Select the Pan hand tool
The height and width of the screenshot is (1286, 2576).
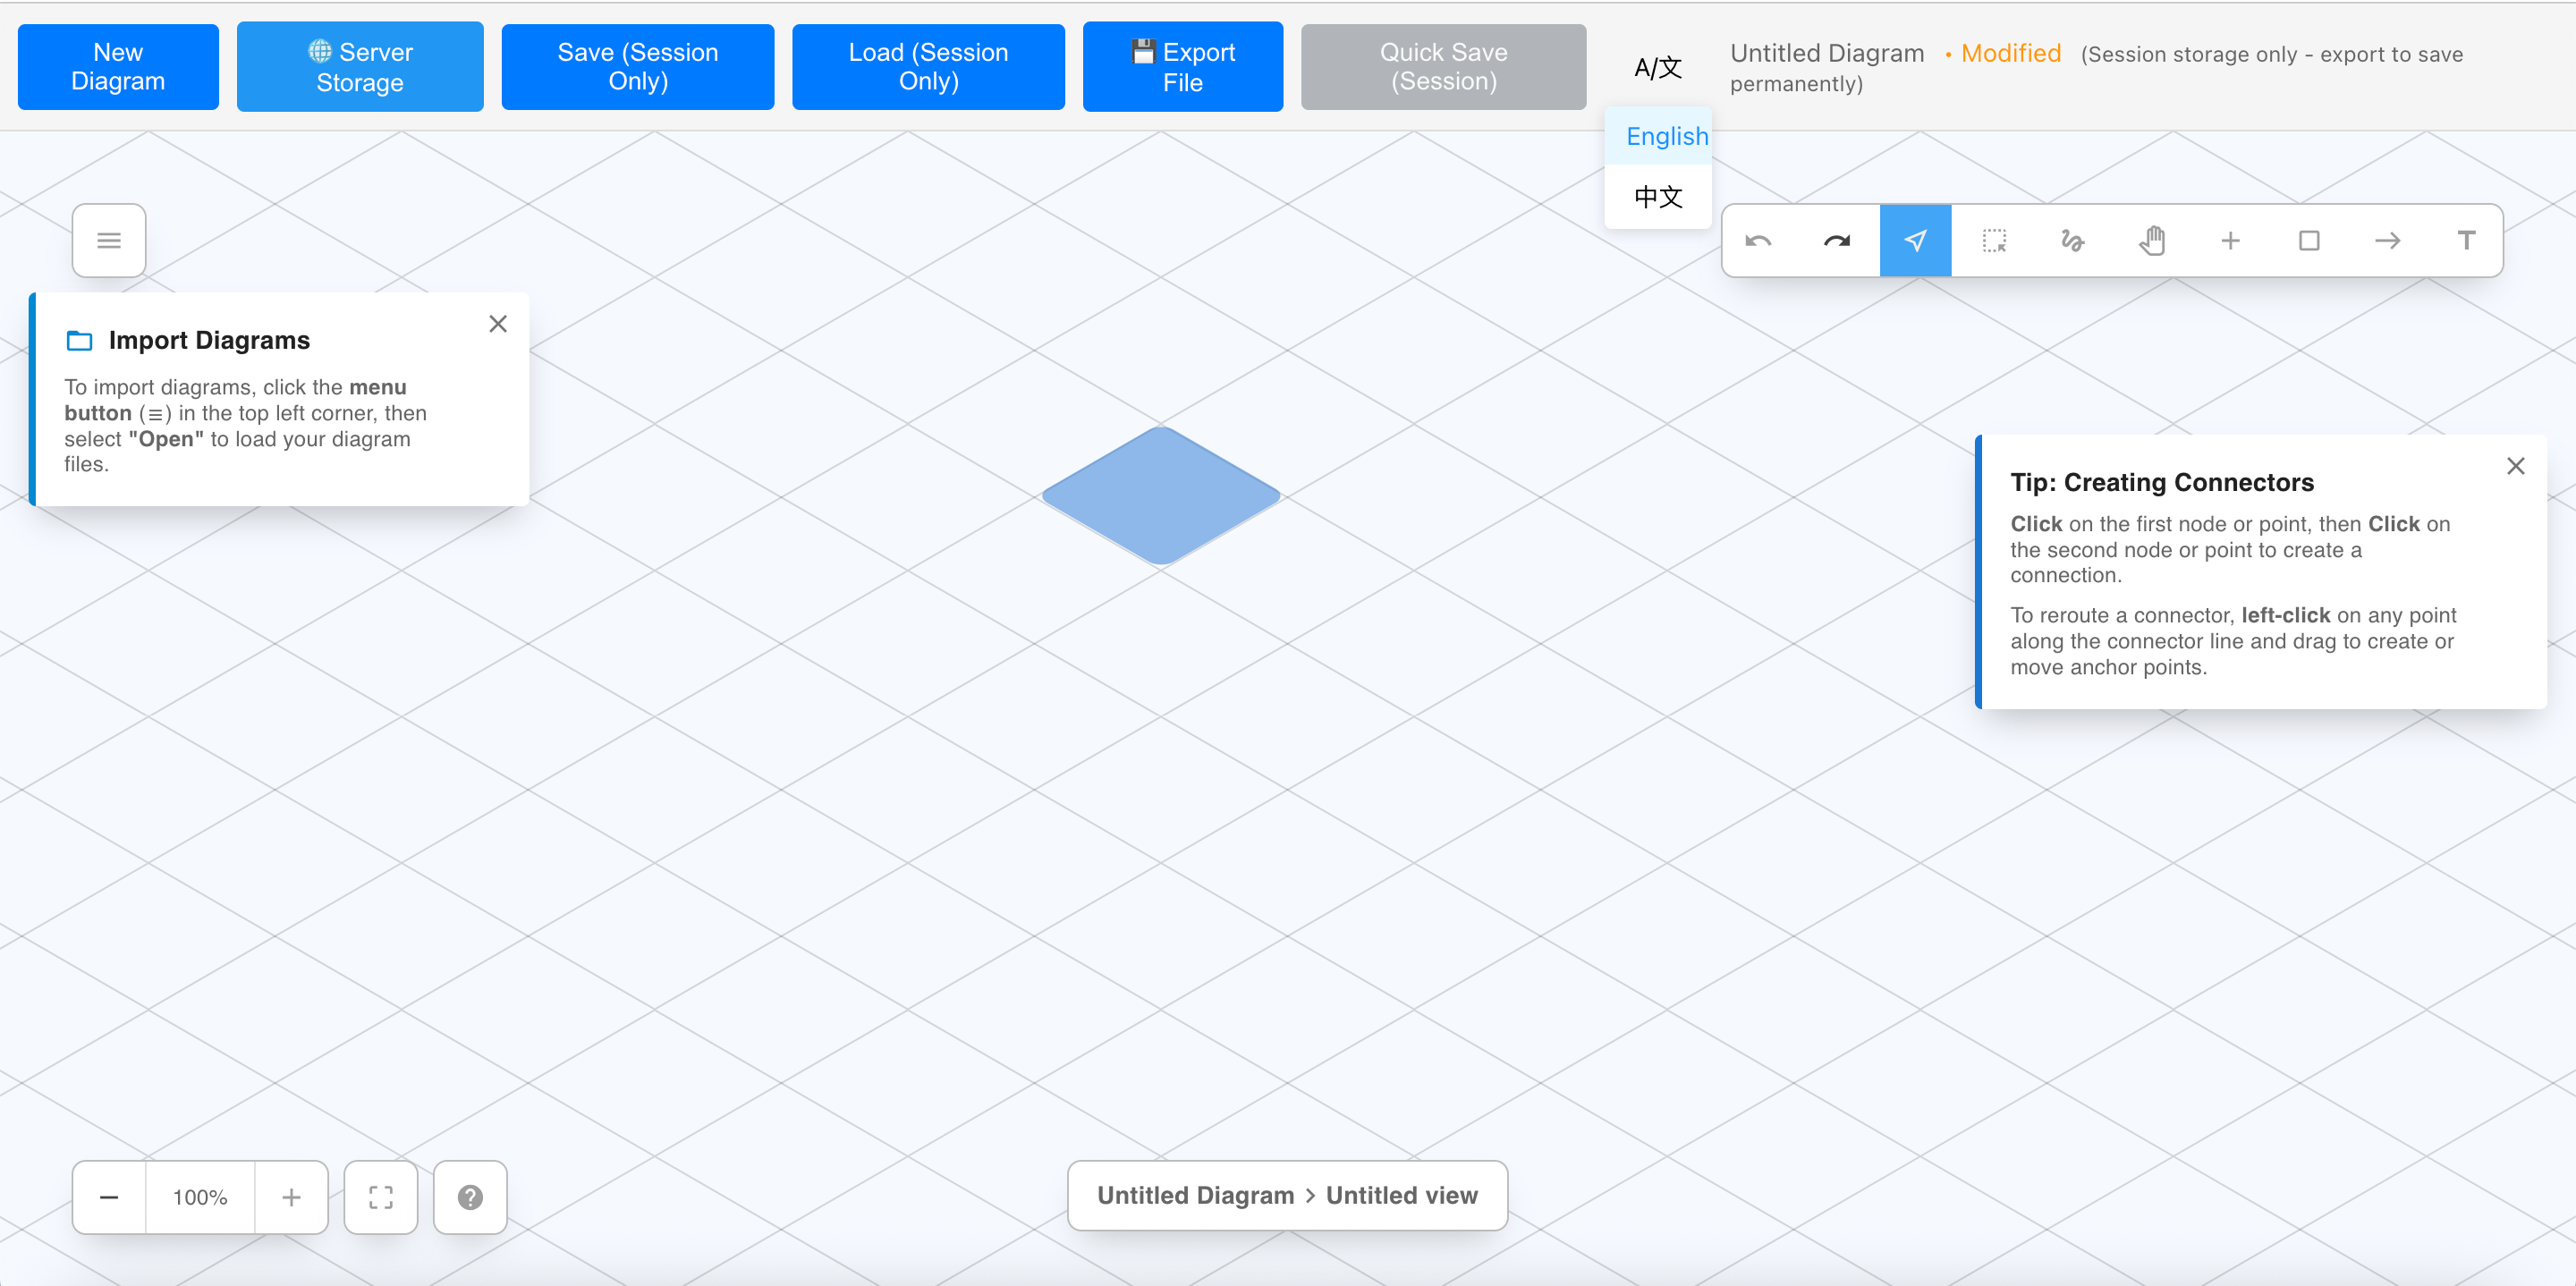click(2152, 241)
